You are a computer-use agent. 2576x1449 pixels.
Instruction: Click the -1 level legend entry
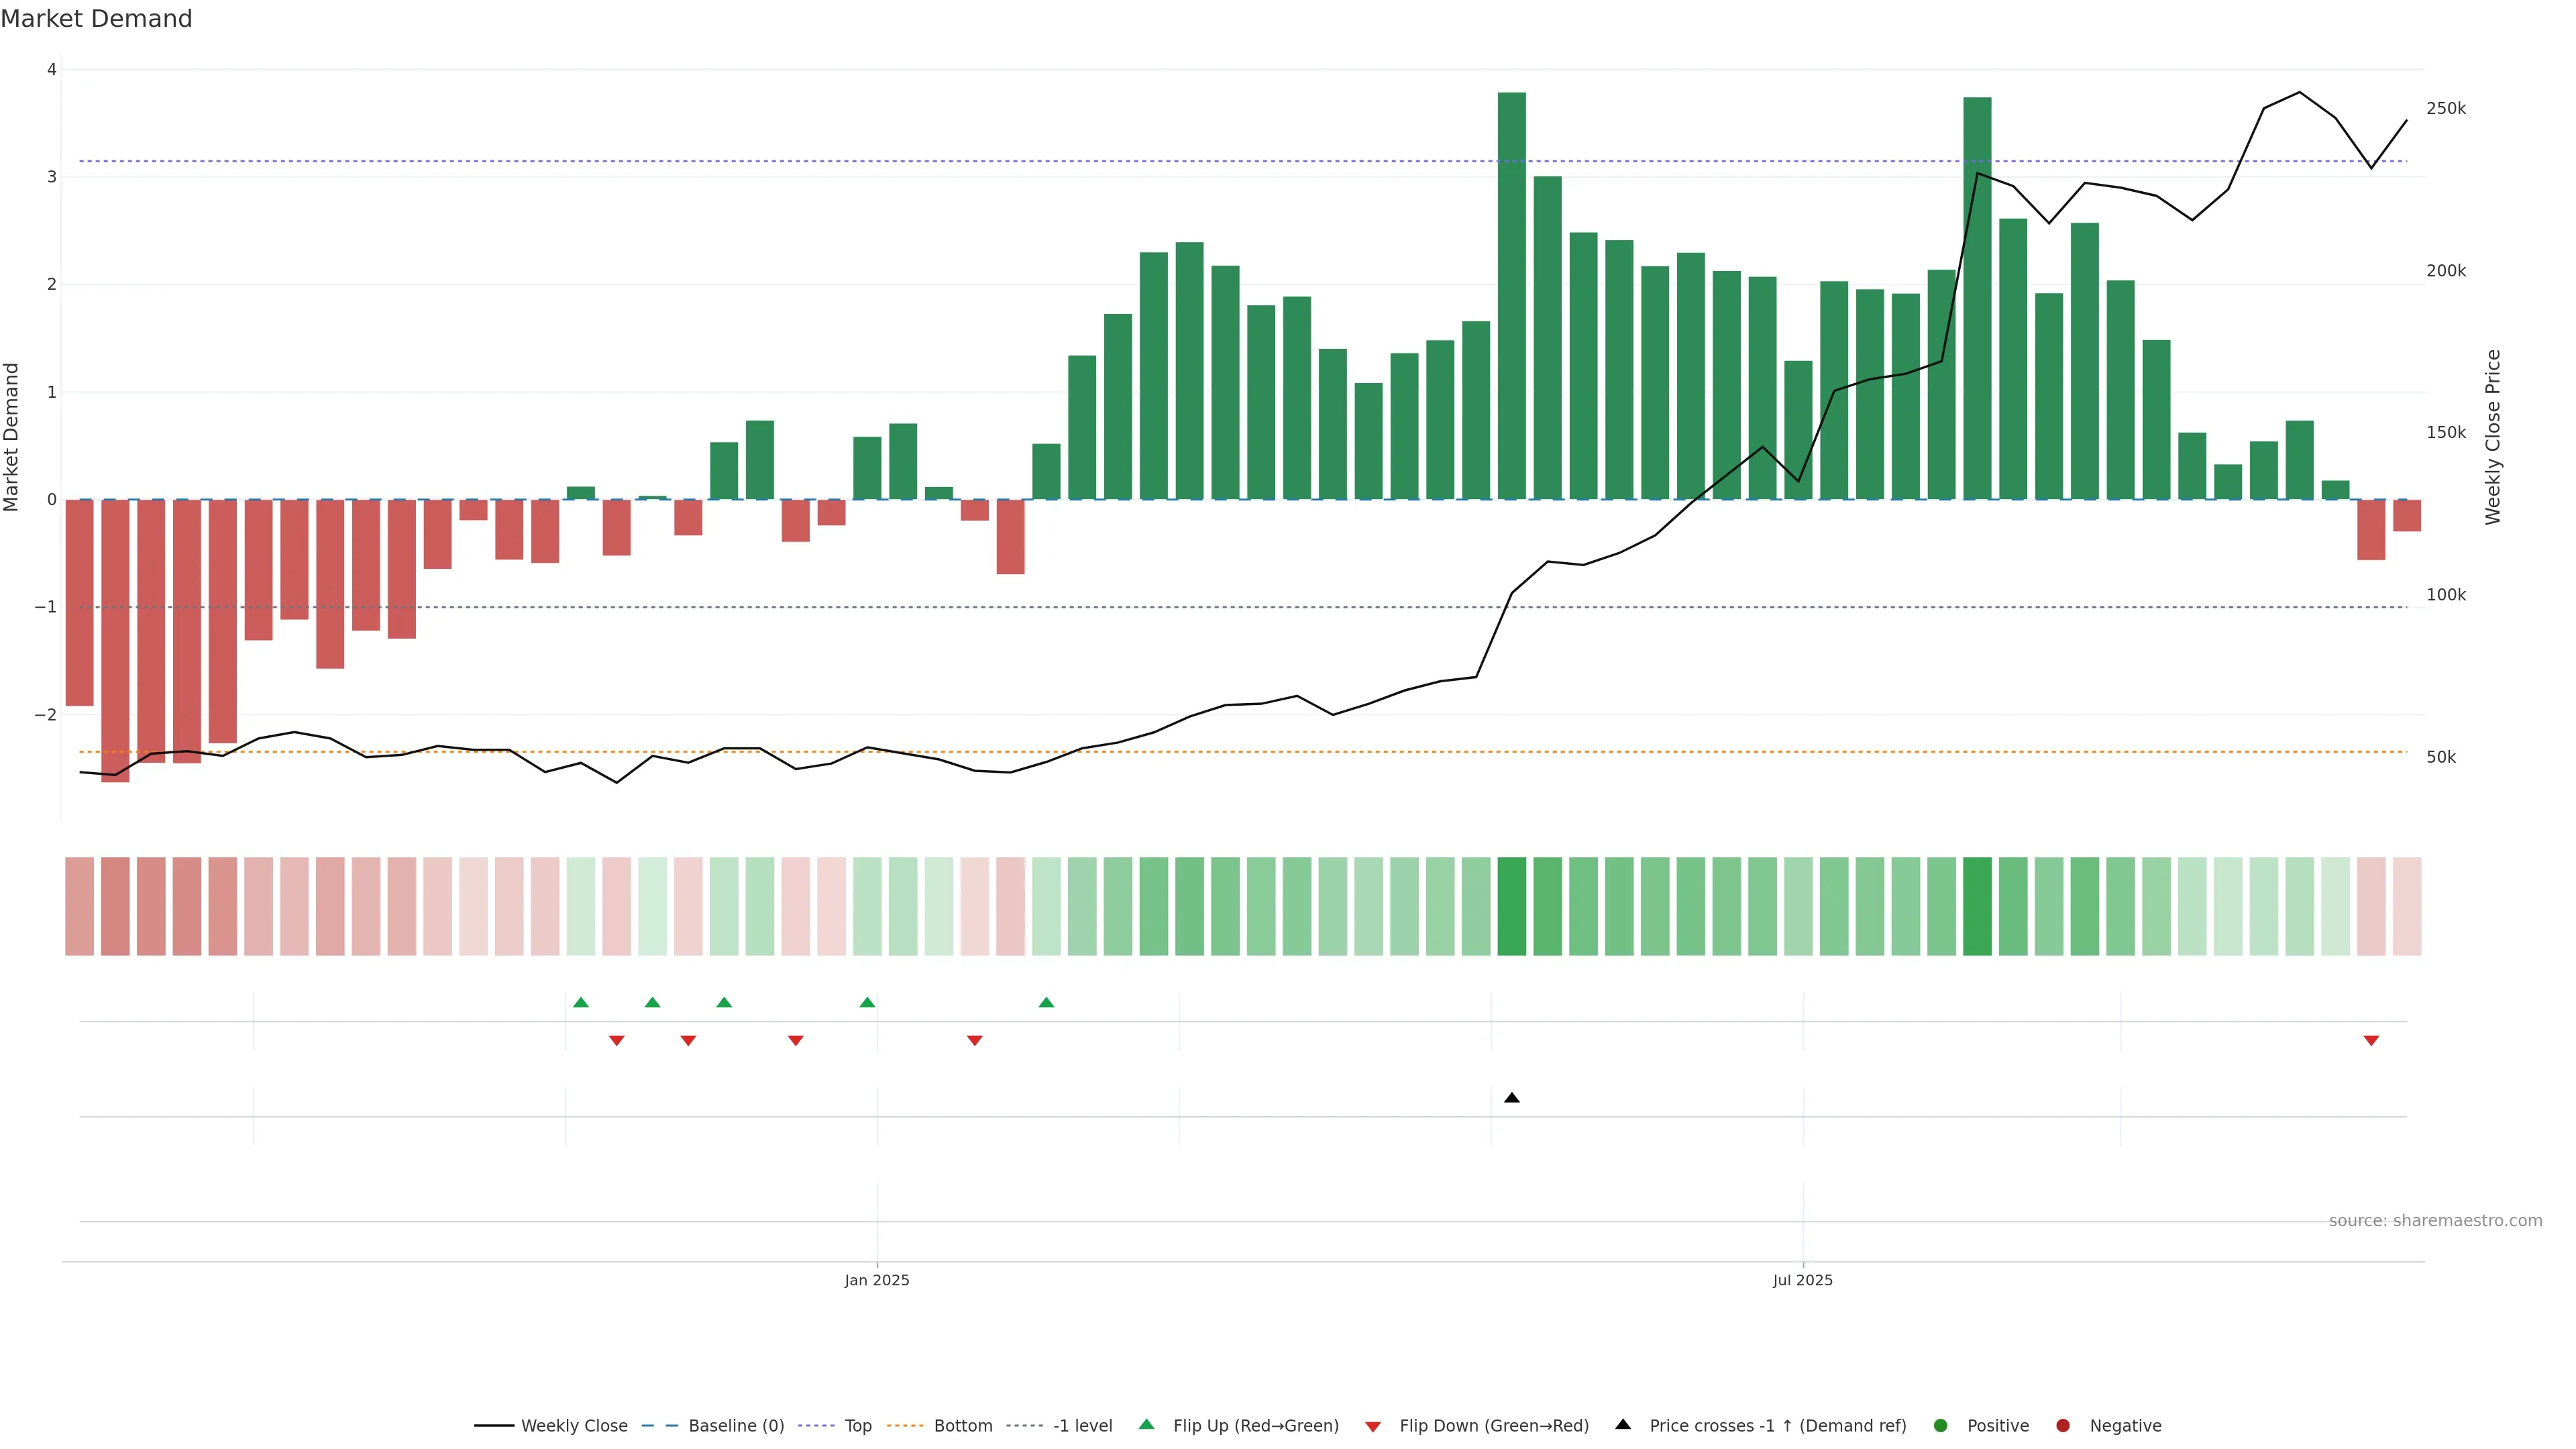pos(1082,1425)
